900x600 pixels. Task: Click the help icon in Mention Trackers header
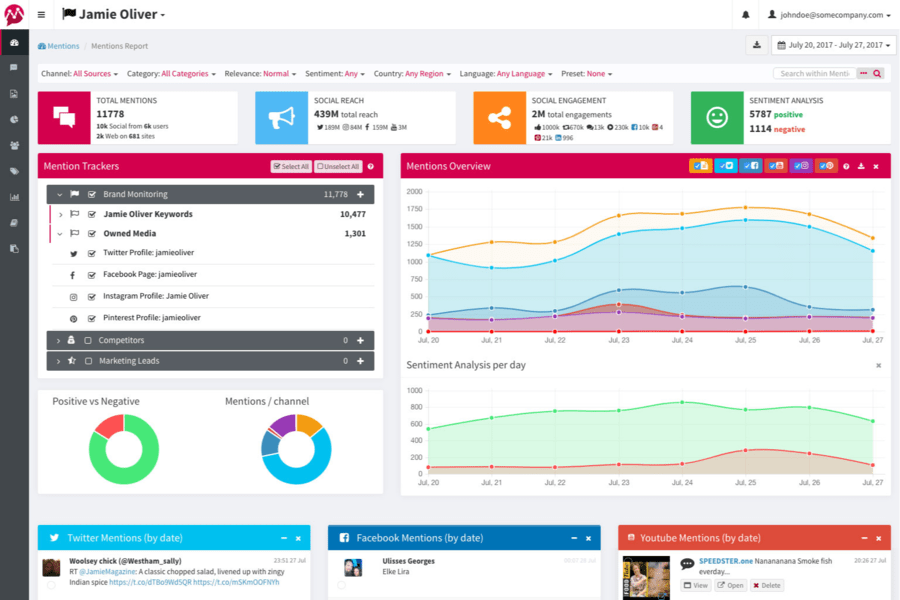pos(371,167)
